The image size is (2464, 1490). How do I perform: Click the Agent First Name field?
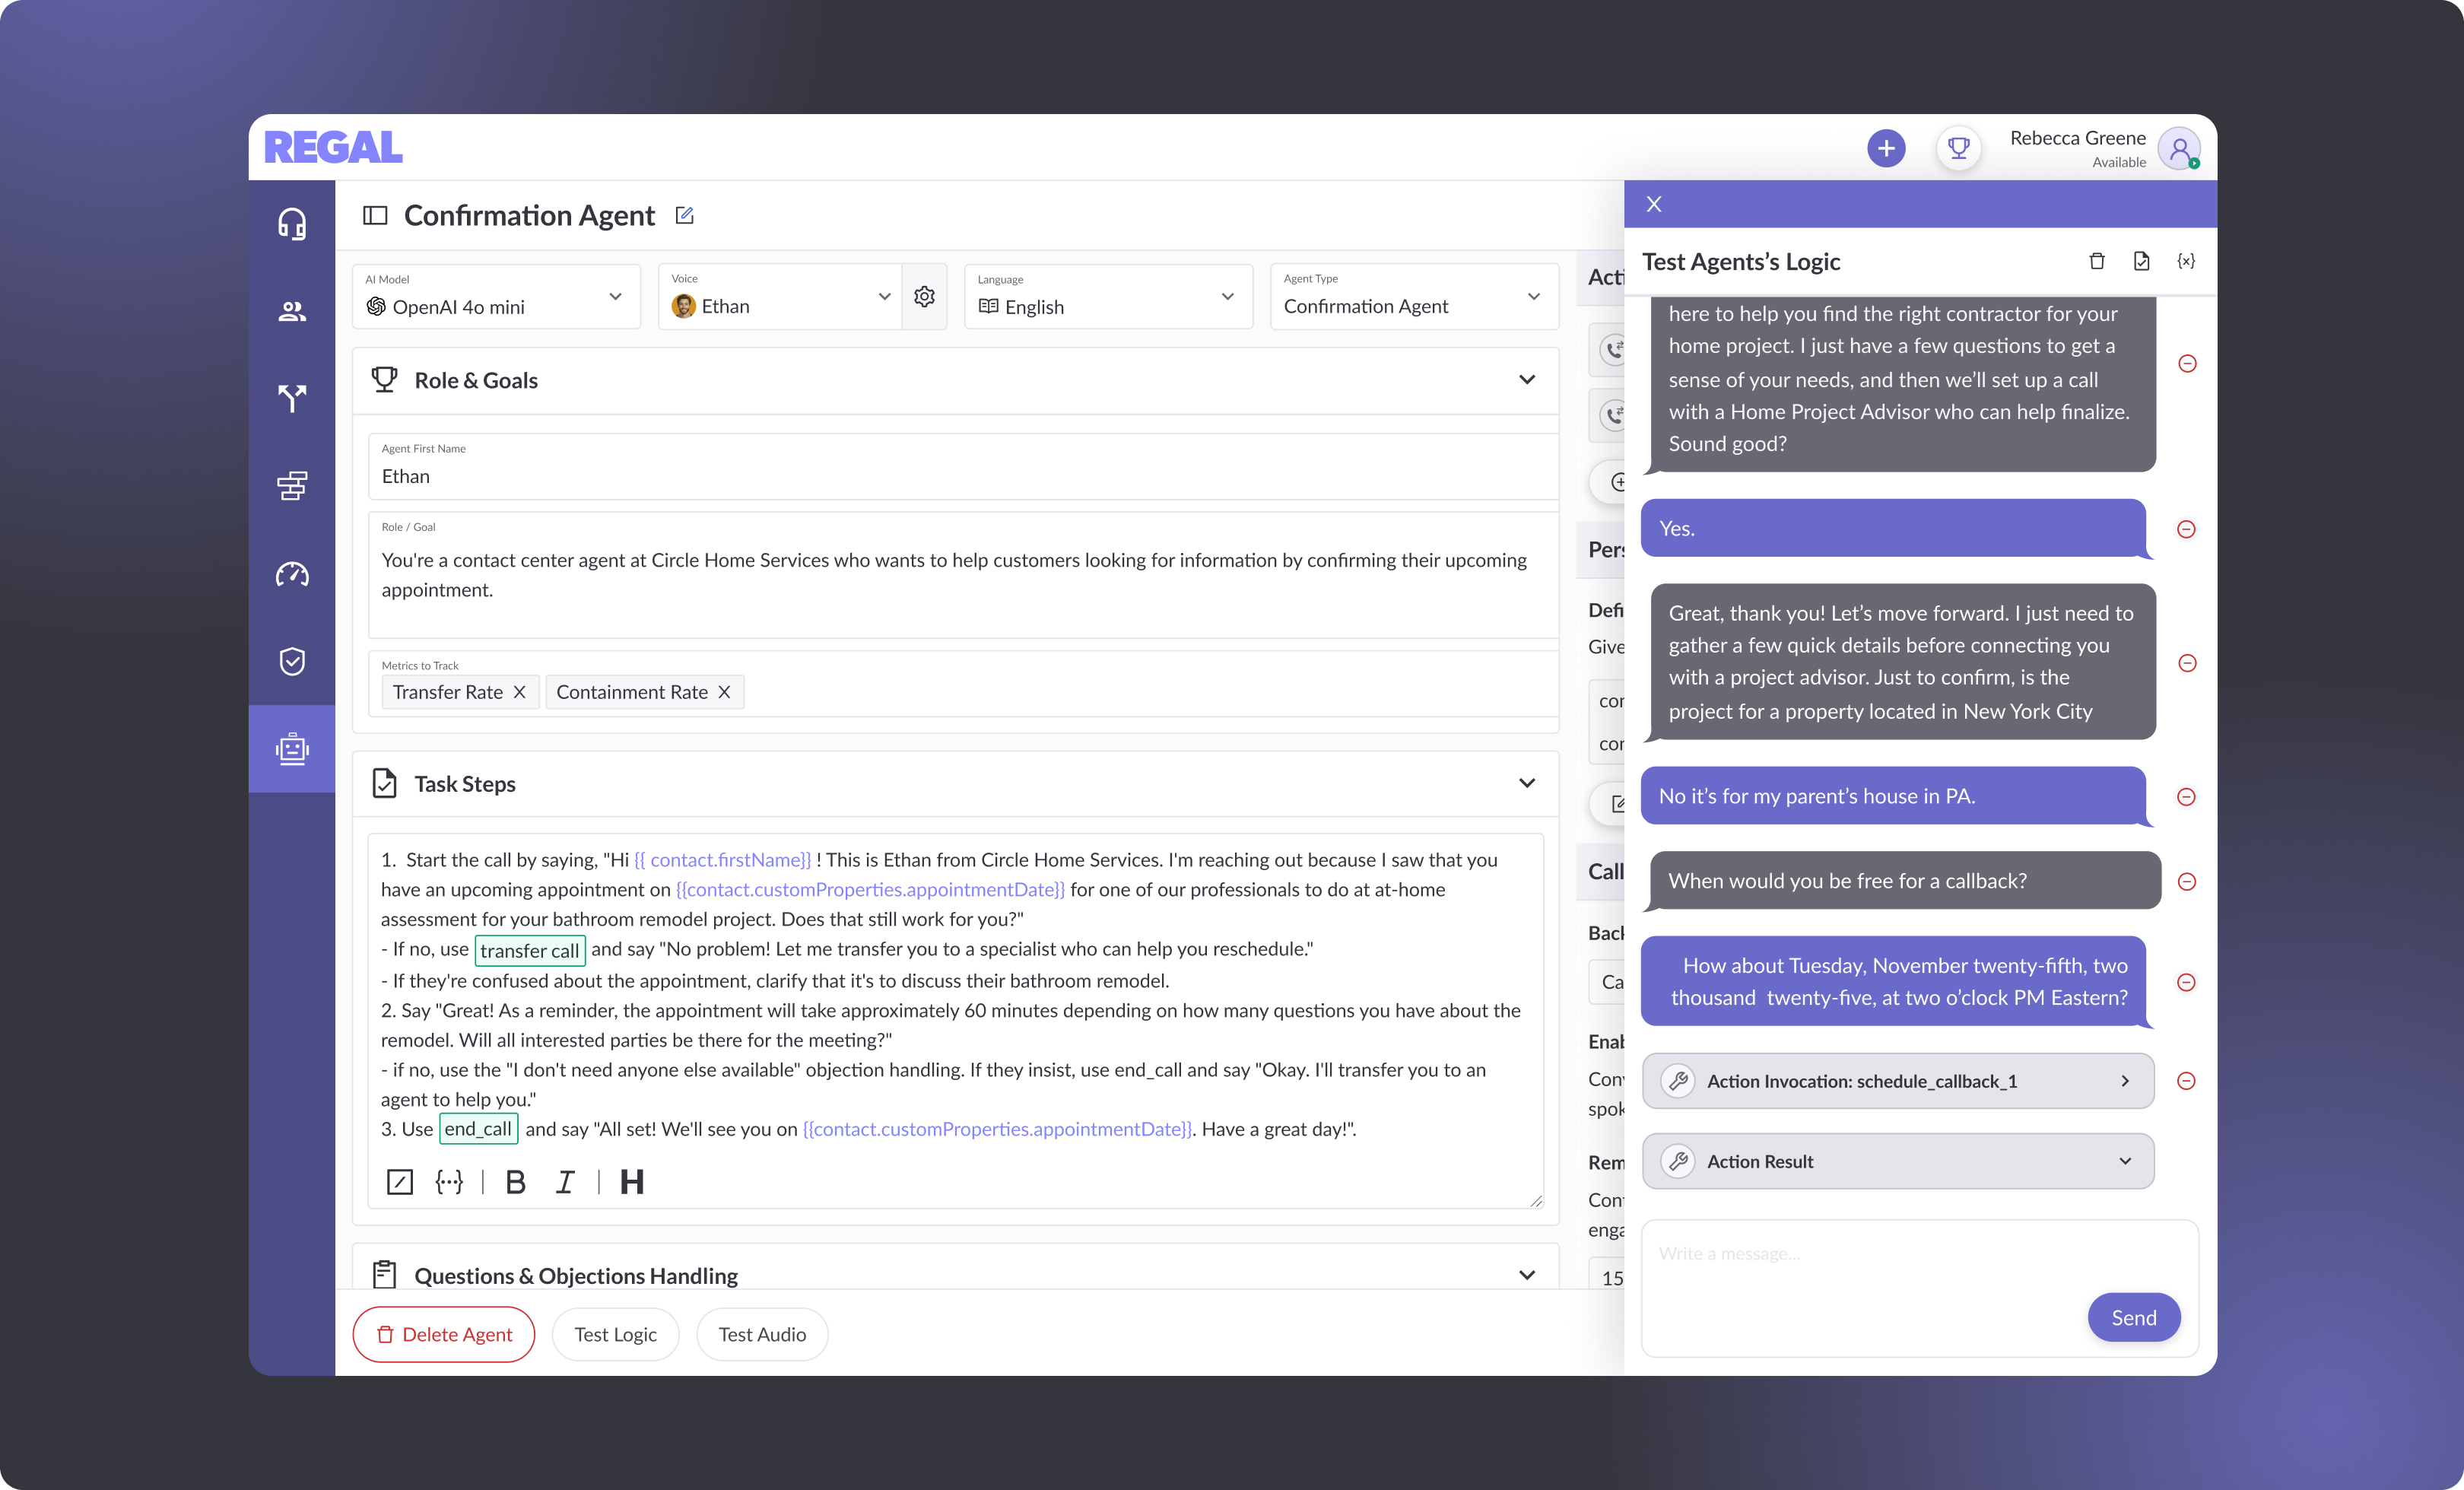[x=963, y=467]
